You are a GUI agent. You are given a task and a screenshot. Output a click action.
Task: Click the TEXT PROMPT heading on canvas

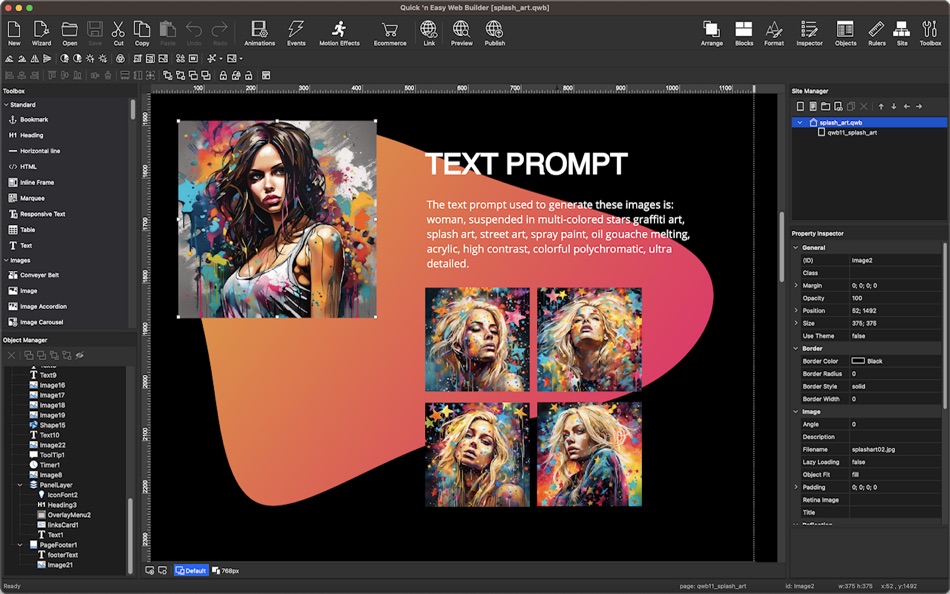(x=526, y=164)
